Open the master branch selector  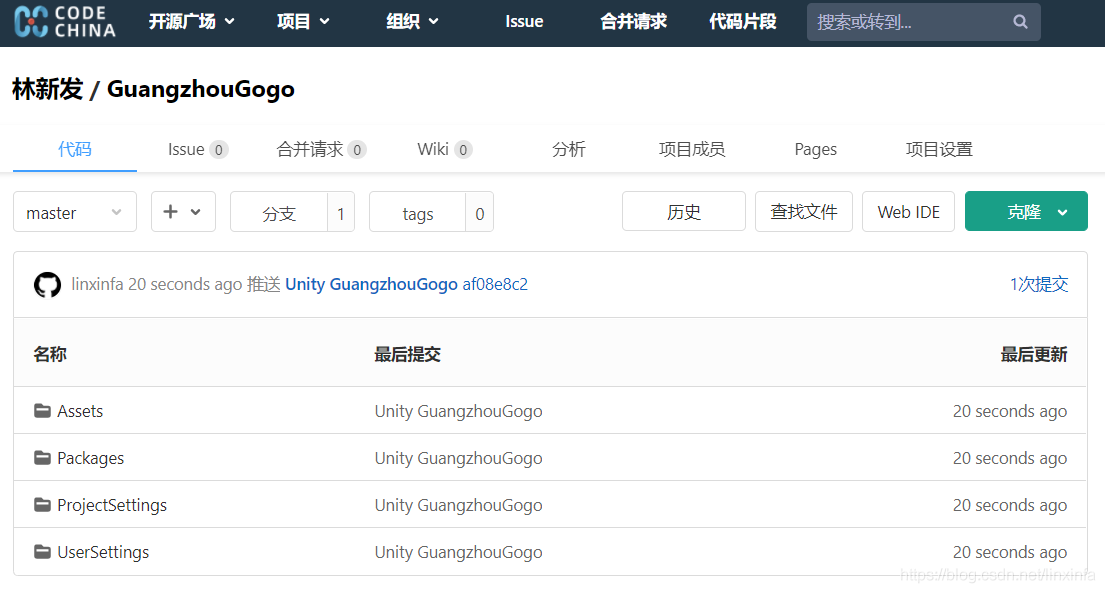pyautogui.click(x=75, y=212)
